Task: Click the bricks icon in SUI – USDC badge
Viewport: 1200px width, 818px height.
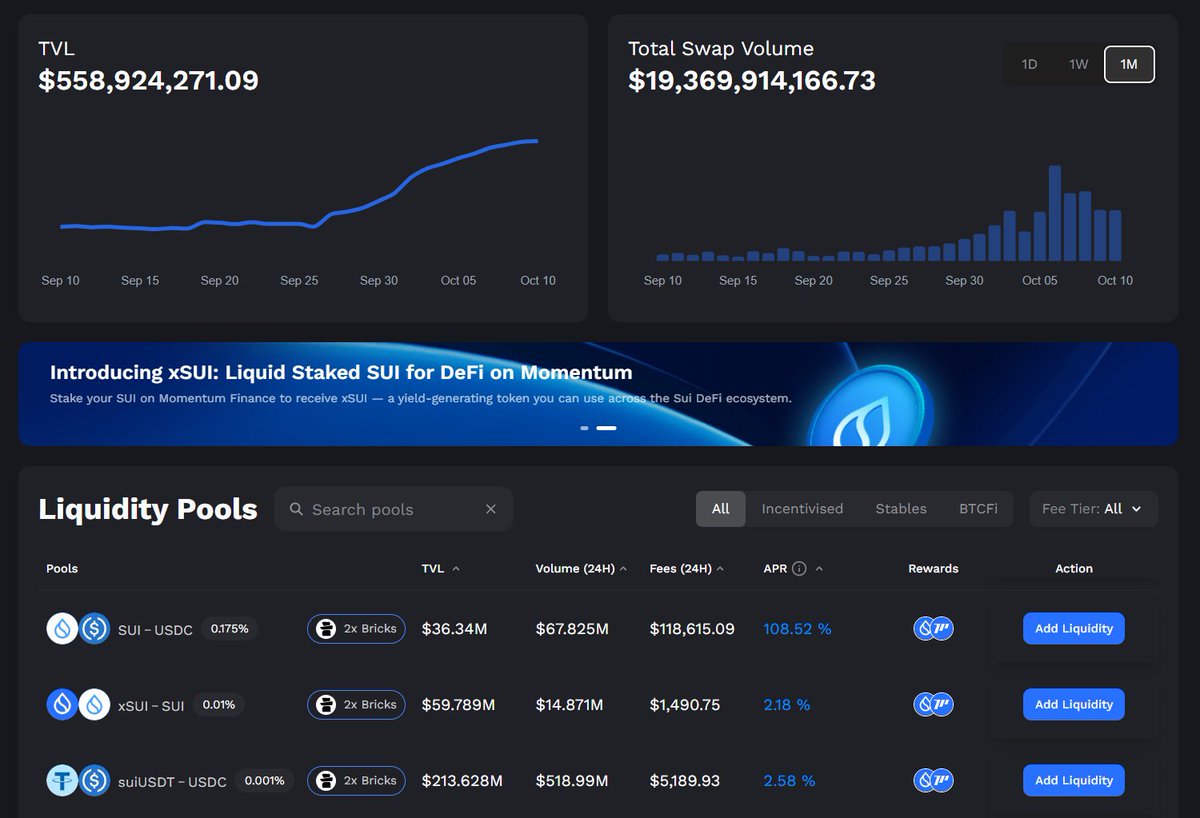Action: pos(324,628)
